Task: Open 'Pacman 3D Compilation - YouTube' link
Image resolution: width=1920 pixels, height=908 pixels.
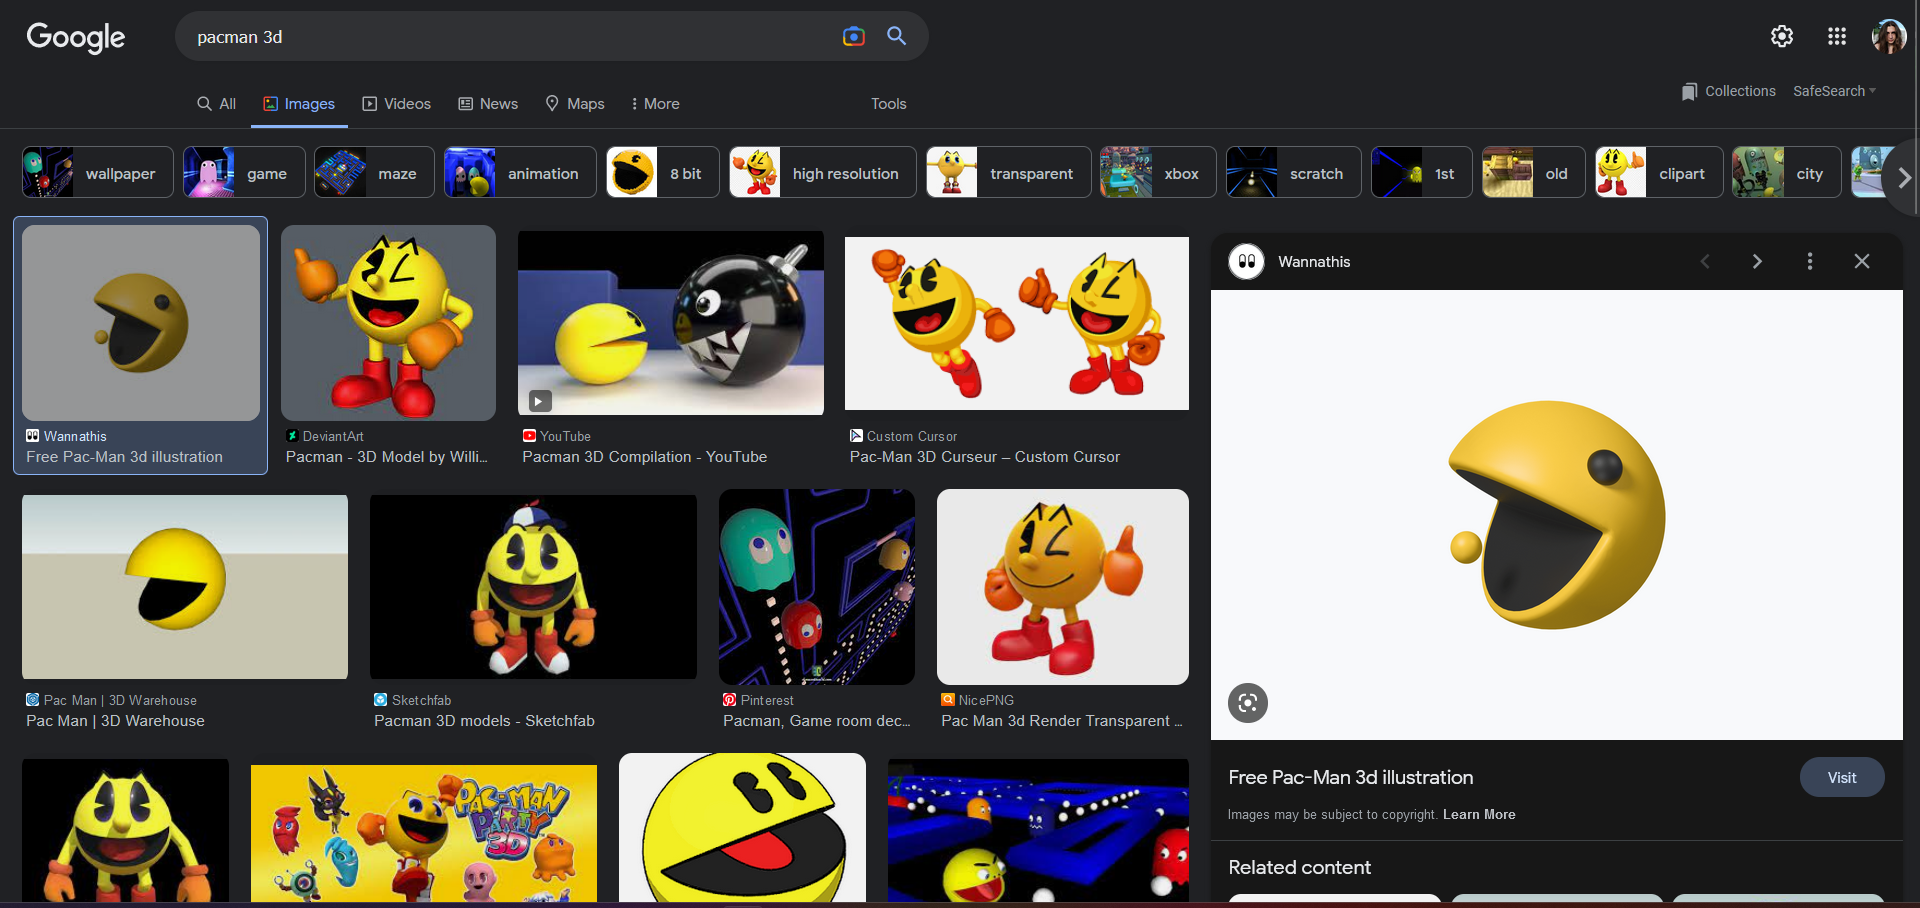Action: [645, 457]
